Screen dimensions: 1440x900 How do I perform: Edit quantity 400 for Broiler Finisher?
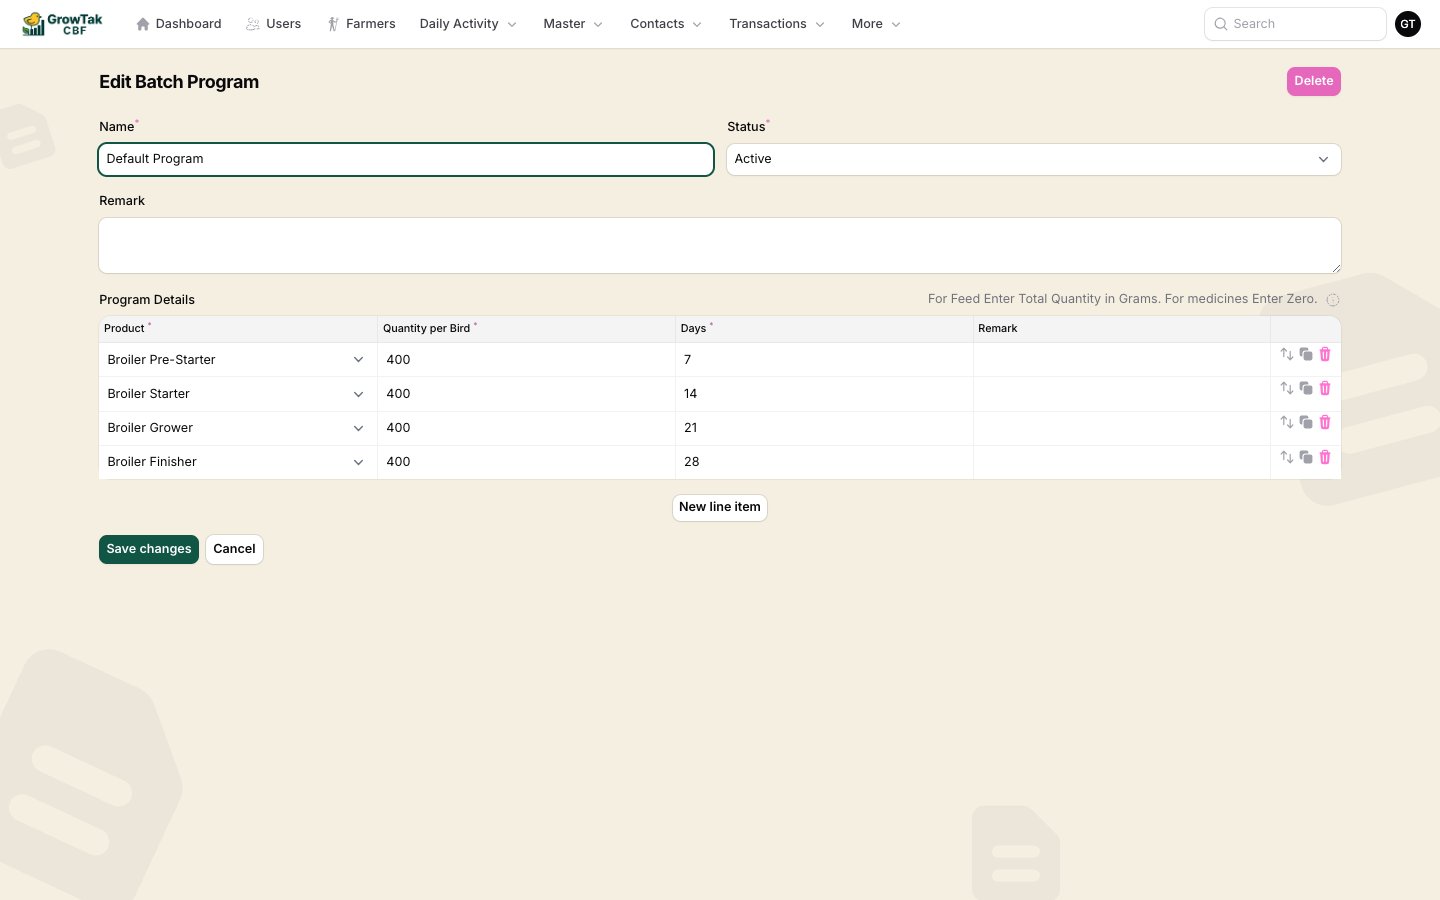pos(526,462)
